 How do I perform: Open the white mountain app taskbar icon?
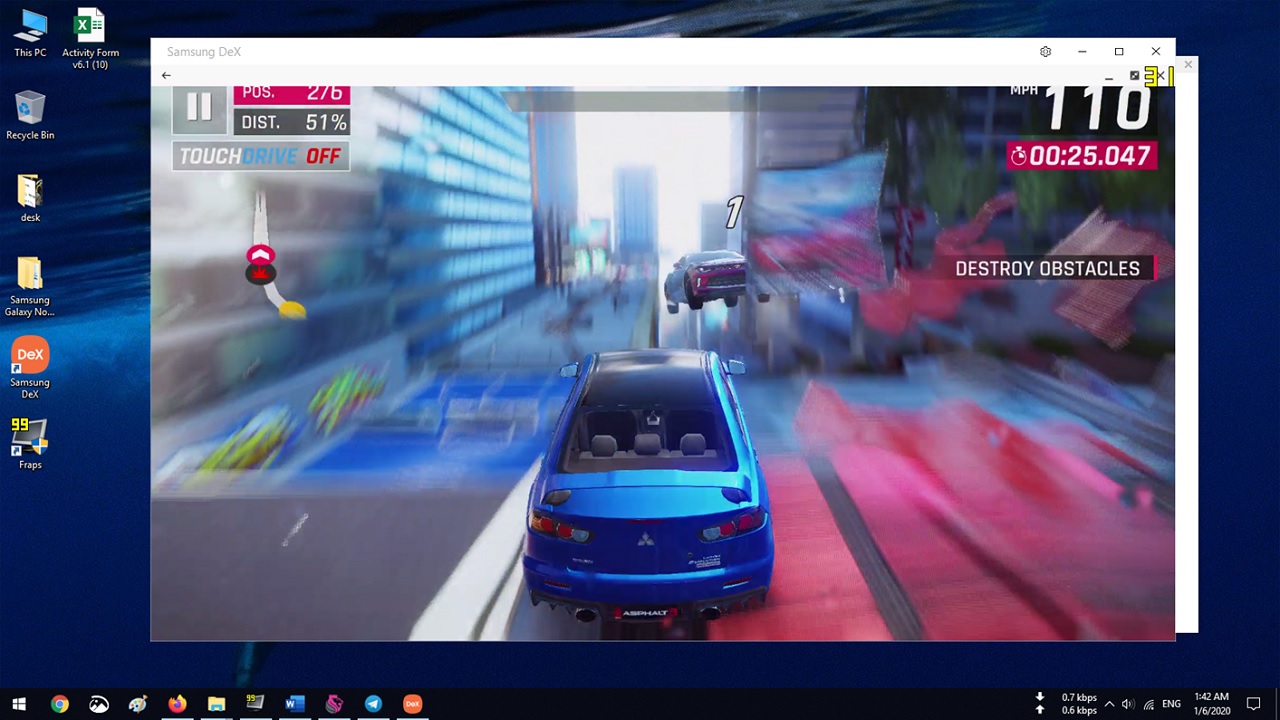99,704
